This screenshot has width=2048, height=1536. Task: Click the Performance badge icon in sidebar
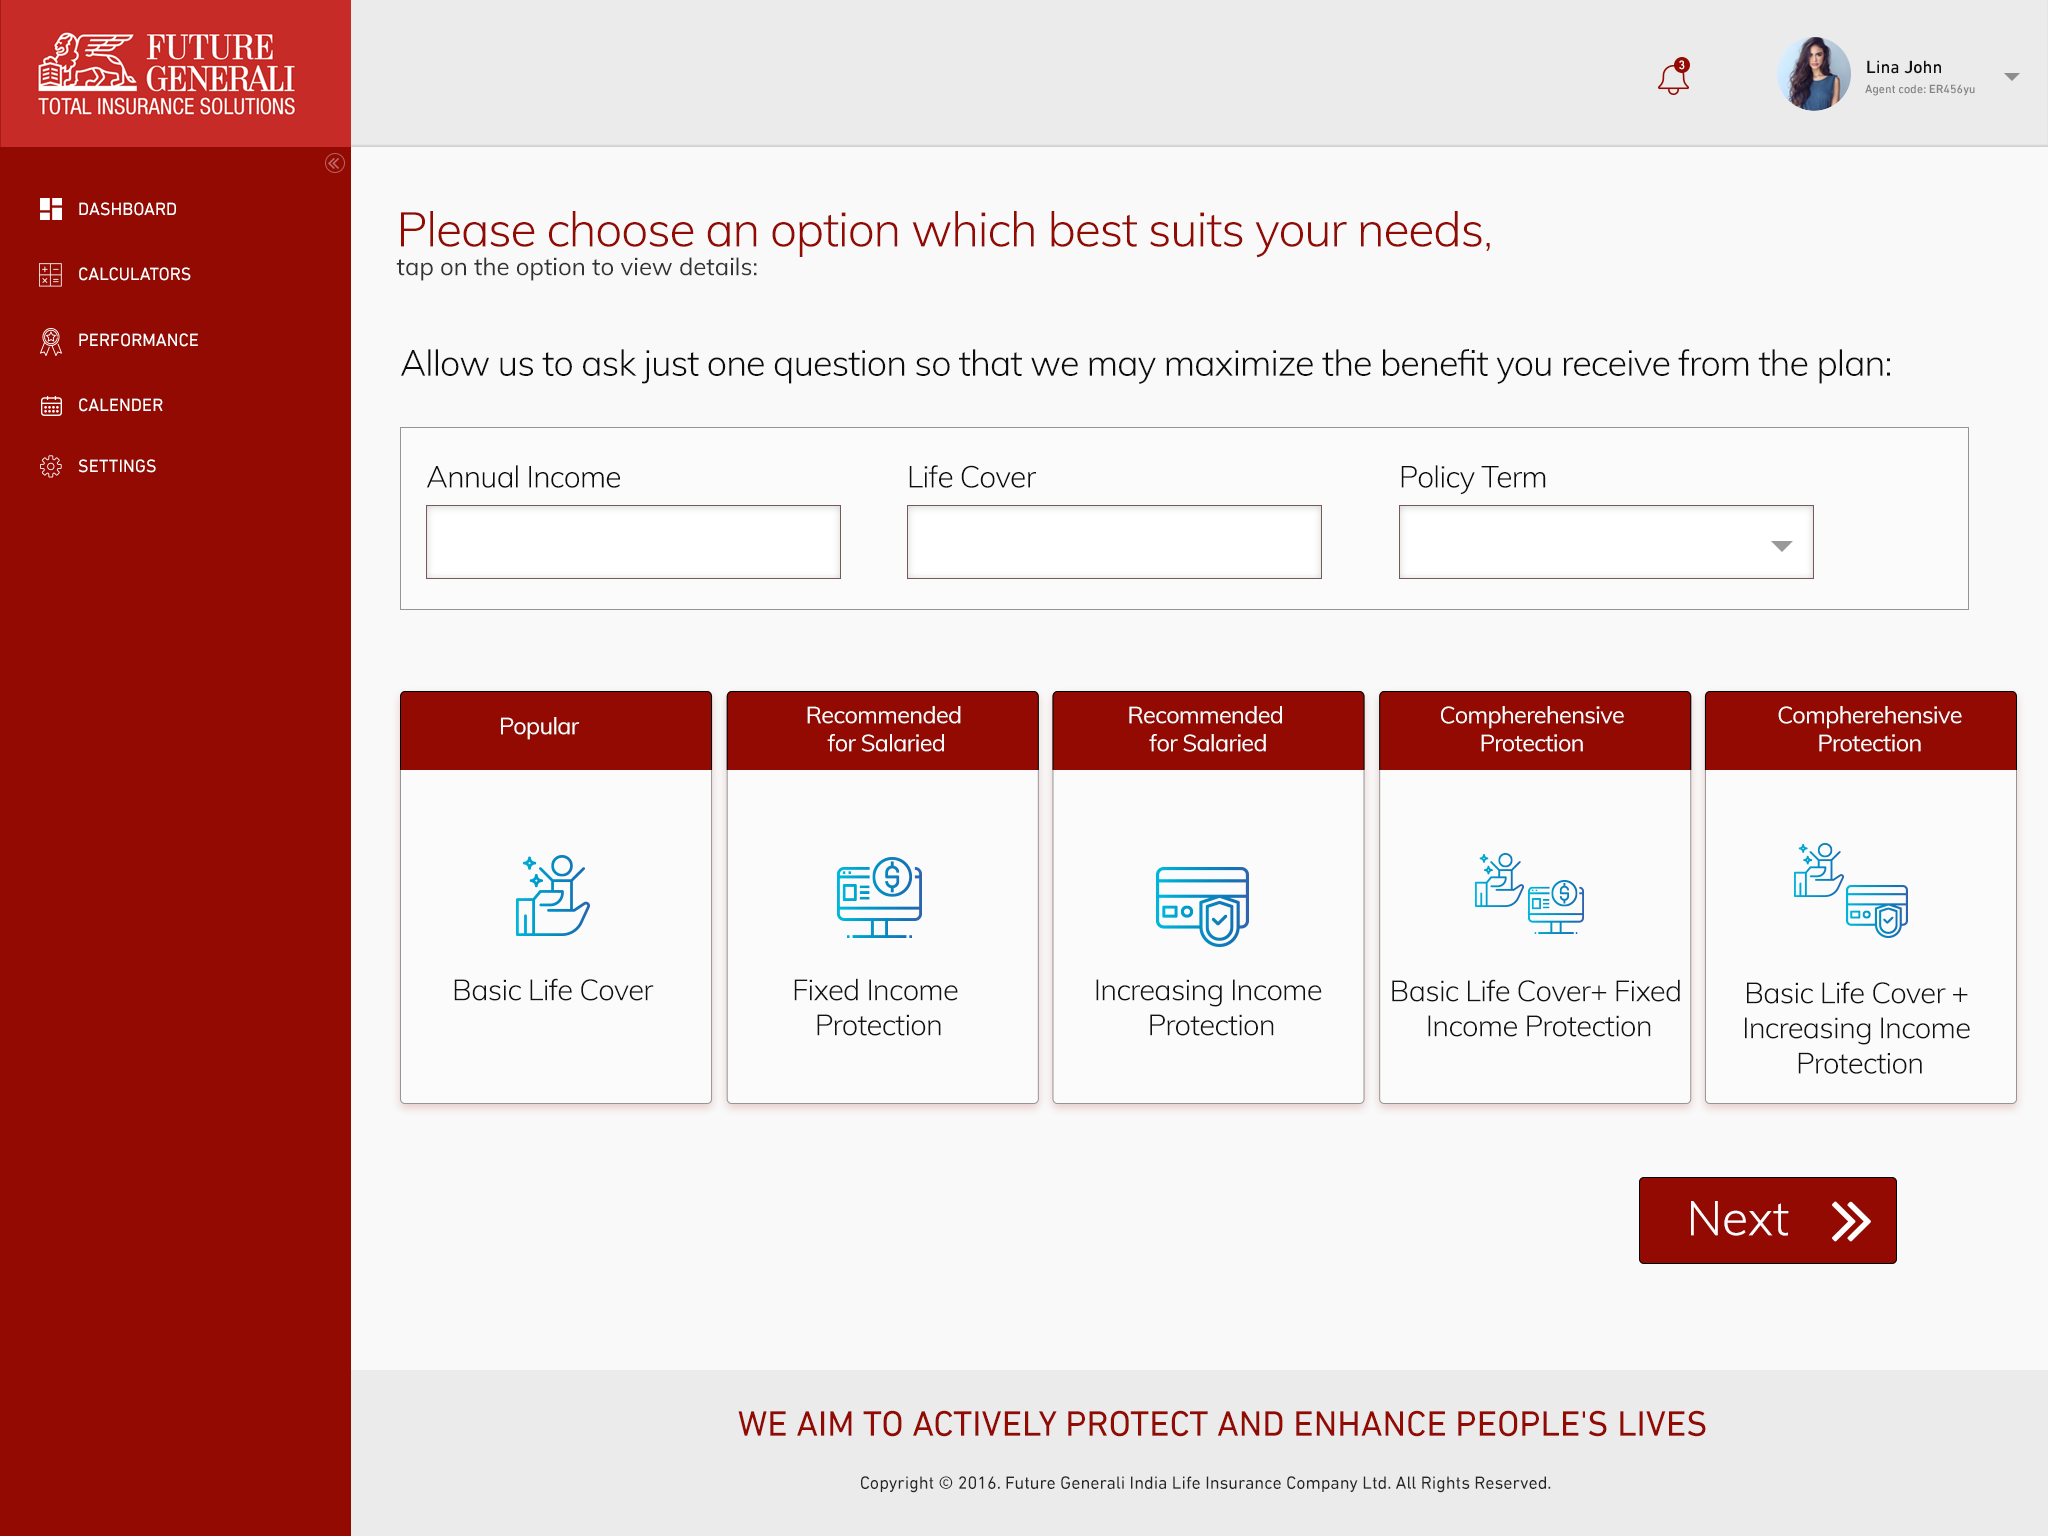(50, 341)
